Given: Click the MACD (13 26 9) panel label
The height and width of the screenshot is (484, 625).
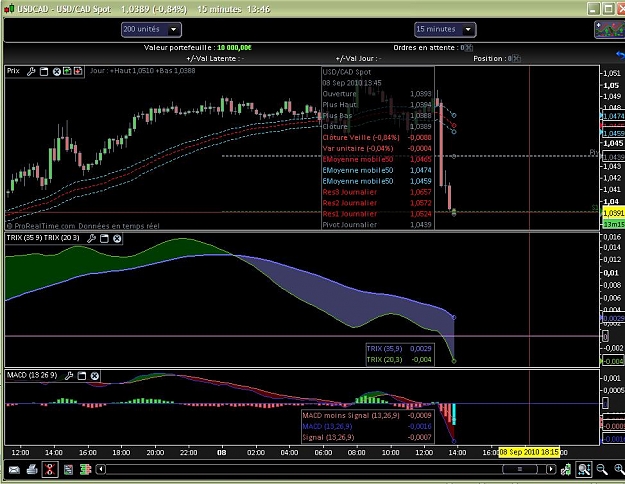Looking at the screenshot, I should click(32, 375).
